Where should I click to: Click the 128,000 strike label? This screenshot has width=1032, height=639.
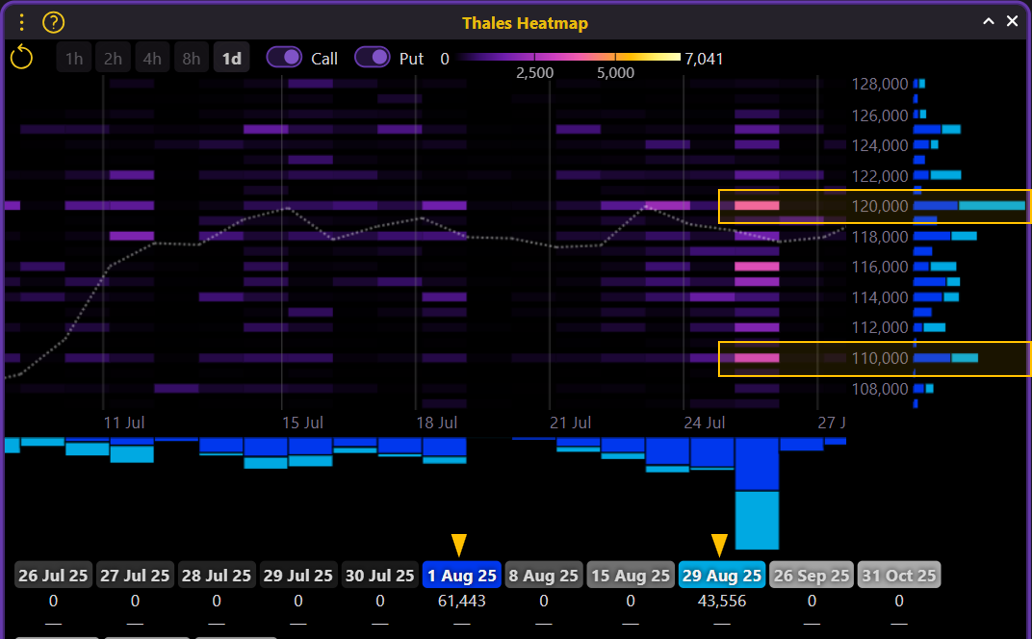[880, 84]
